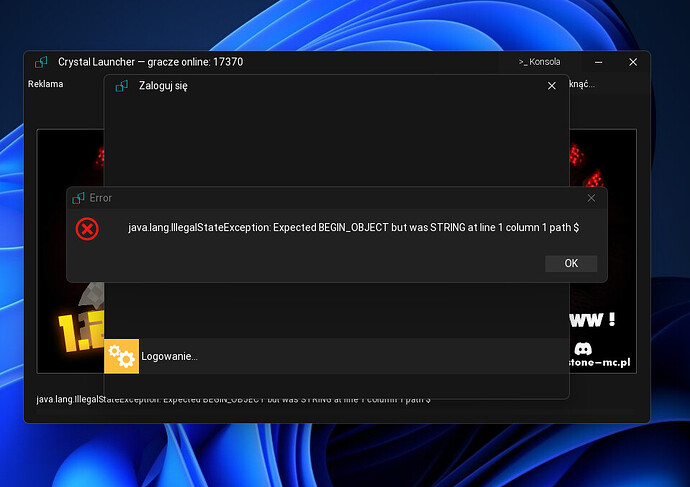Click the Logowanie... status text
This screenshot has width=690, height=487.
(169, 356)
